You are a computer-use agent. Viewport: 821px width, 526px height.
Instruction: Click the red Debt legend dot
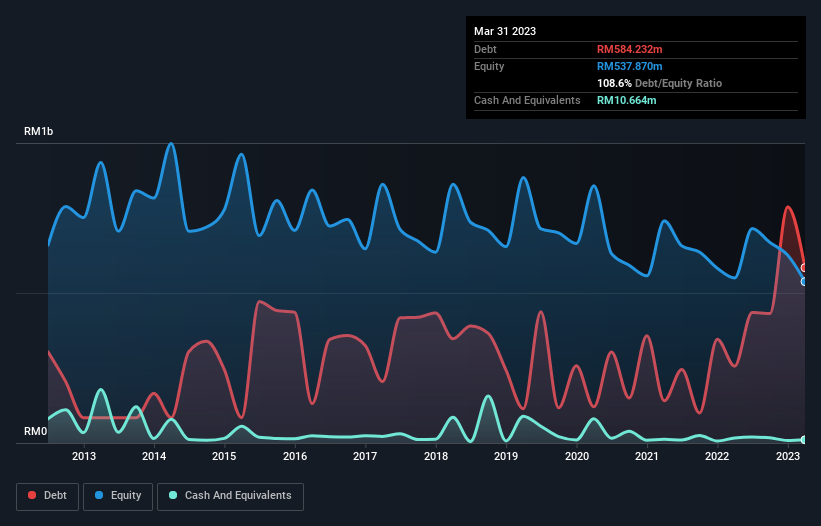tap(32, 495)
